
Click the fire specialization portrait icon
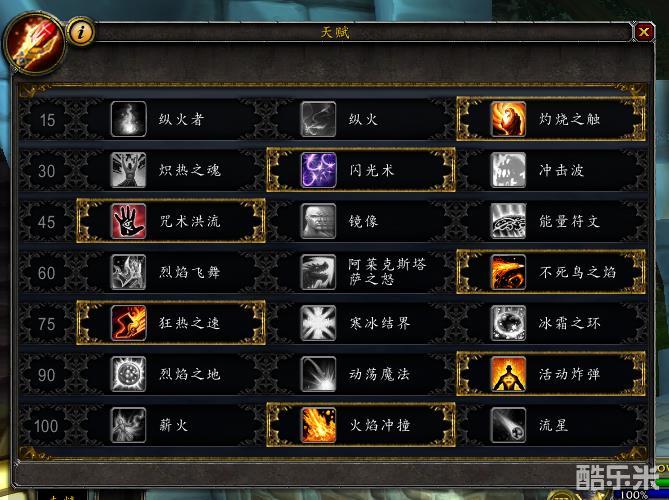(34, 43)
